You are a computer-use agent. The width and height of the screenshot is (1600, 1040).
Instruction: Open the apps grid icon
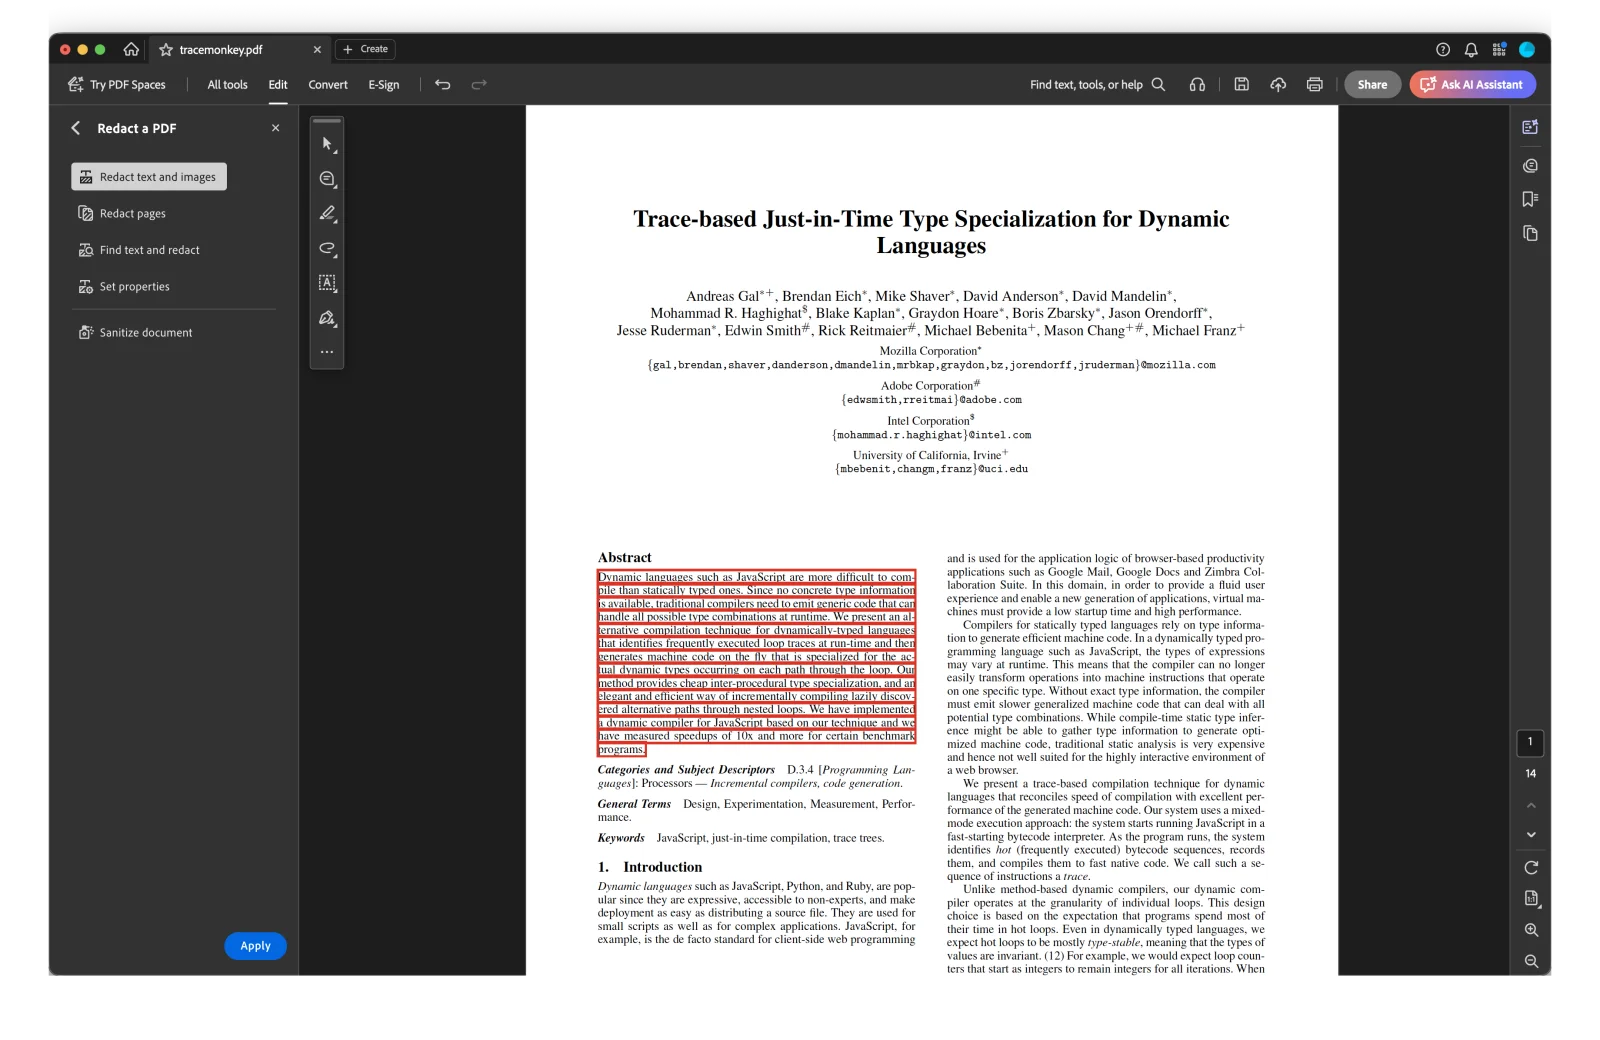click(x=1499, y=49)
